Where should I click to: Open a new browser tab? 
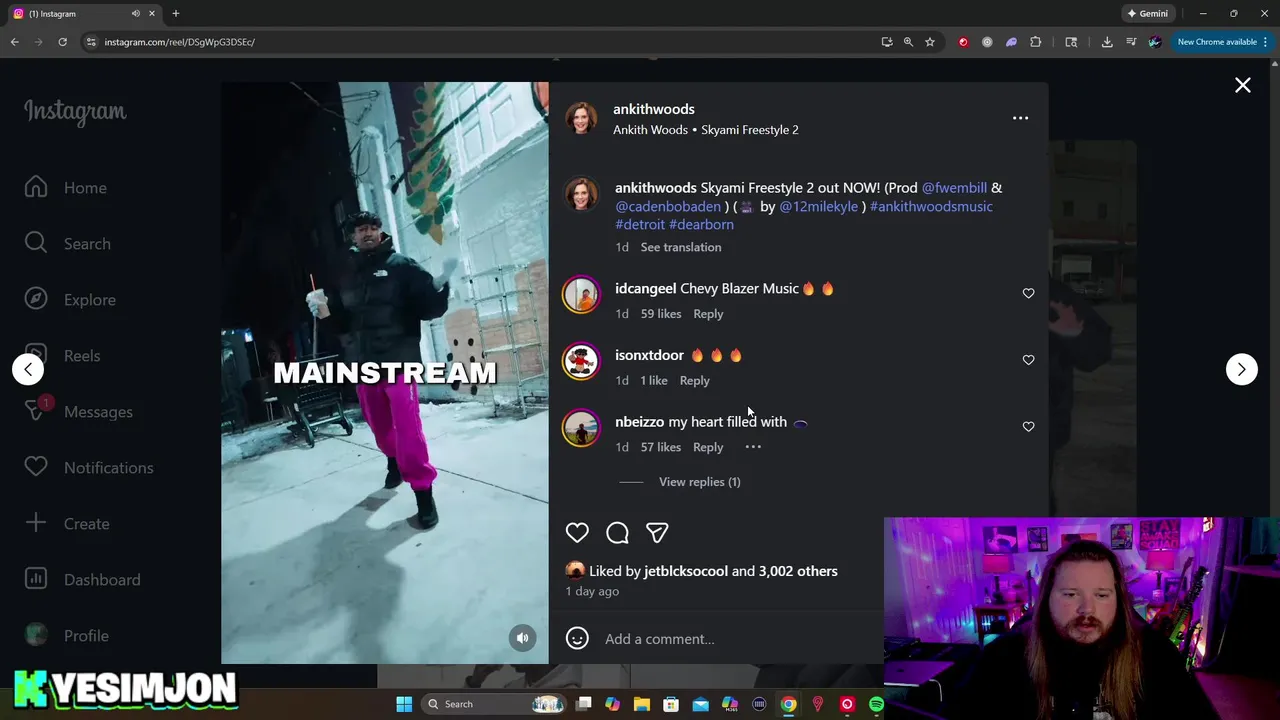[176, 14]
